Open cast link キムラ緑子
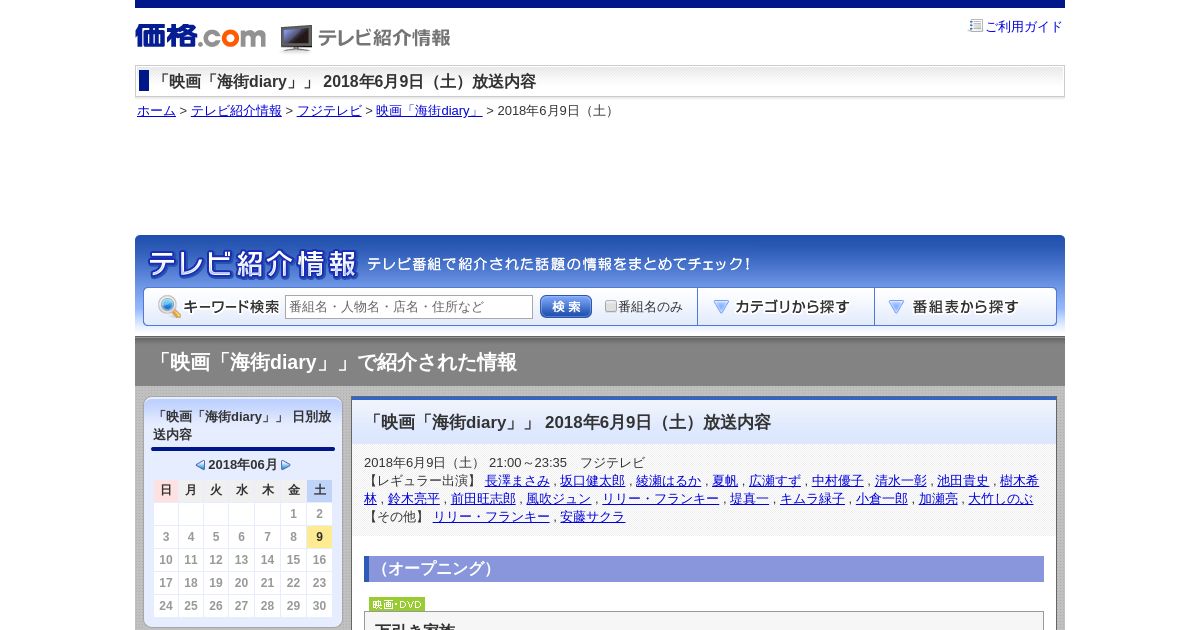1200x630 pixels. 812,499
